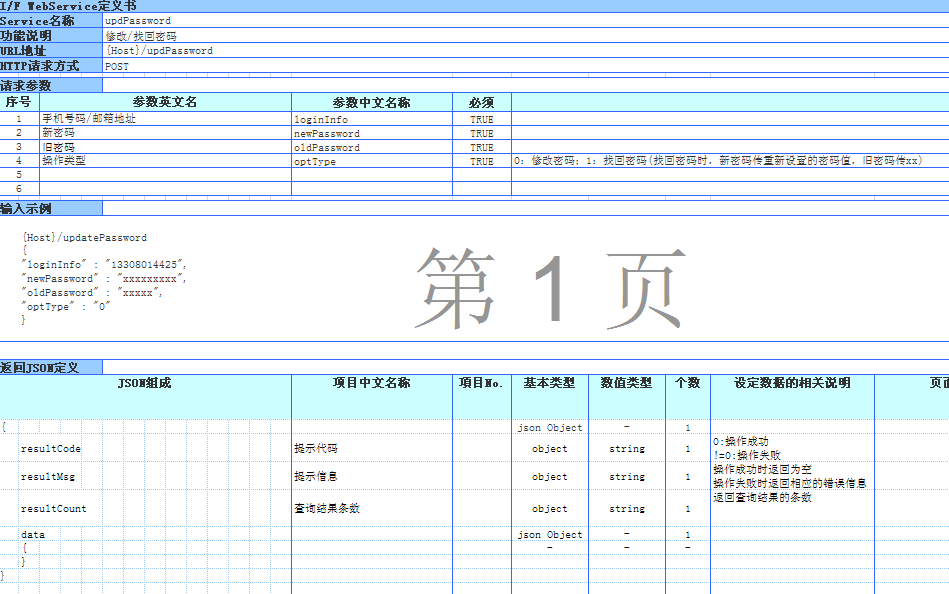Click the string type cell in resultCode row
Viewport: 949px width, 594px height.
(x=626, y=449)
